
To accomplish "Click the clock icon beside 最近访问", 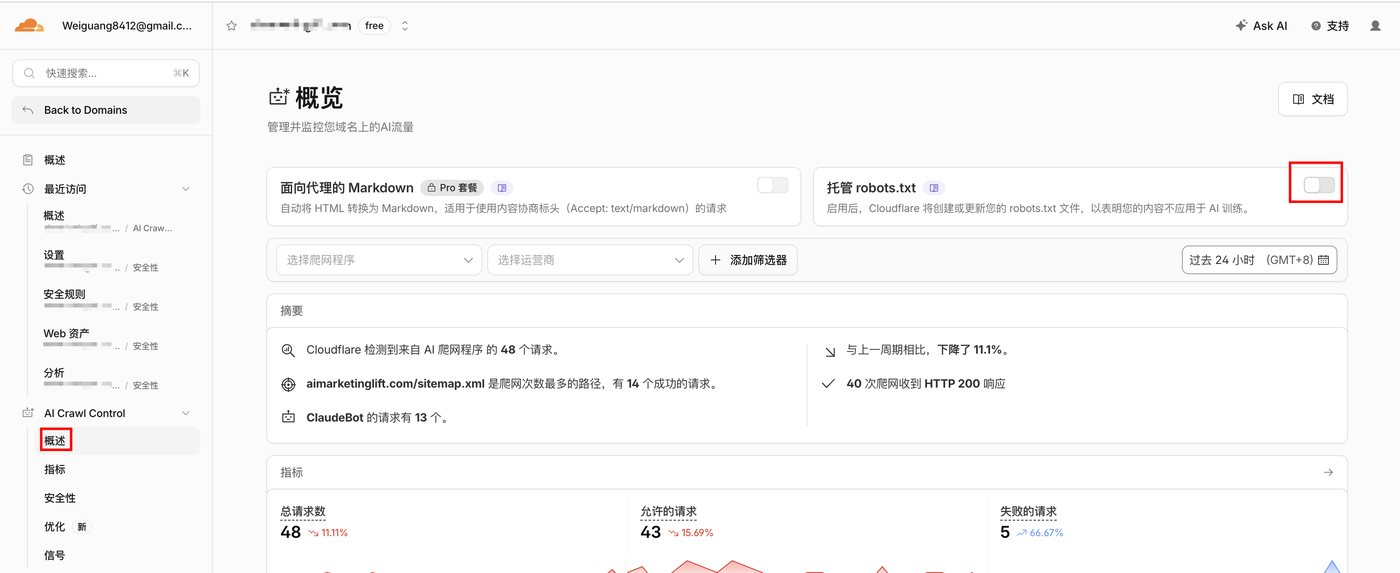I will click(x=28, y=189).
